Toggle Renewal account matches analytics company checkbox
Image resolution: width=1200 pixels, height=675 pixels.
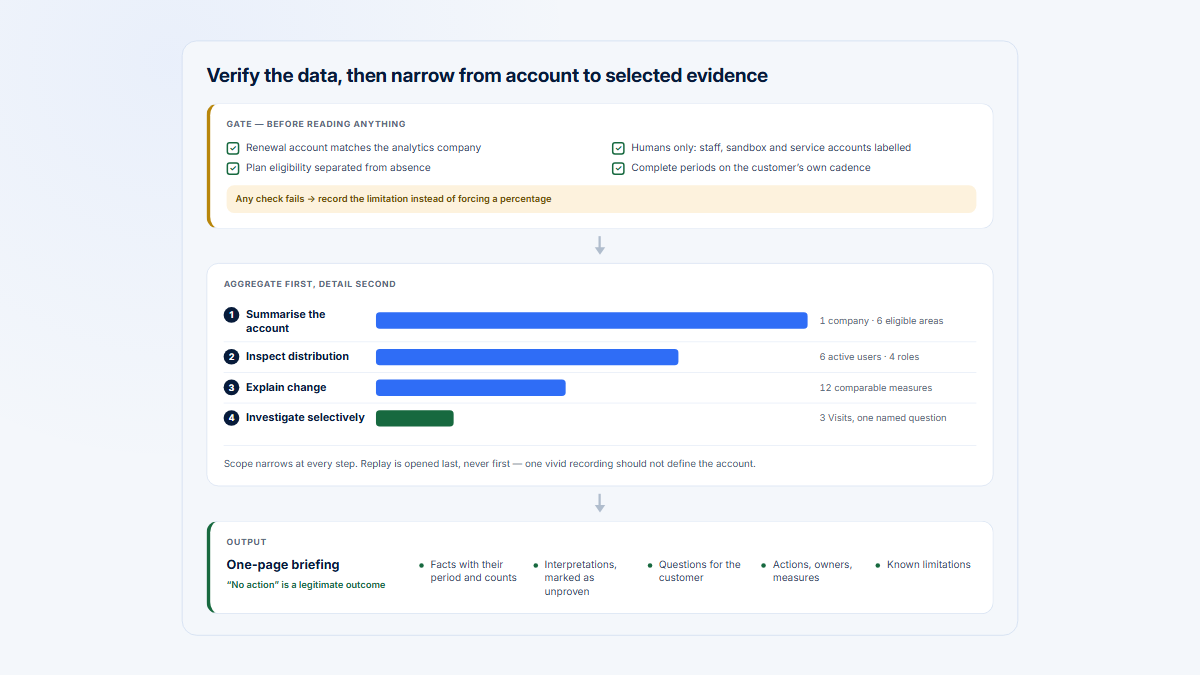point(233,148)
